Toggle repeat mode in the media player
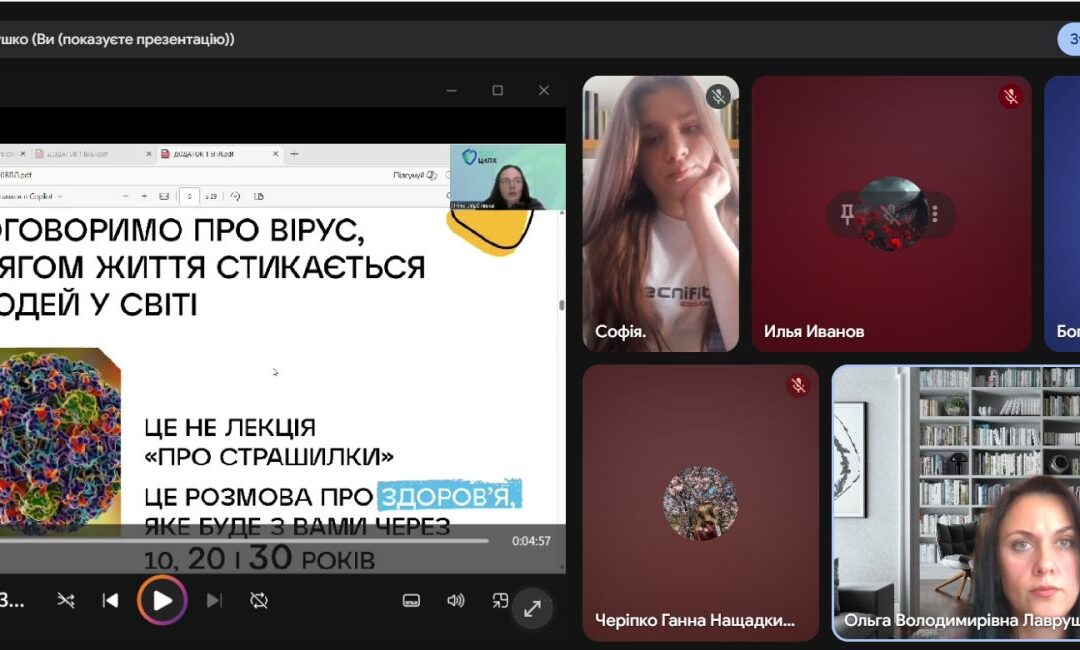Screen dimensions: 1080x650 [259, 600]
